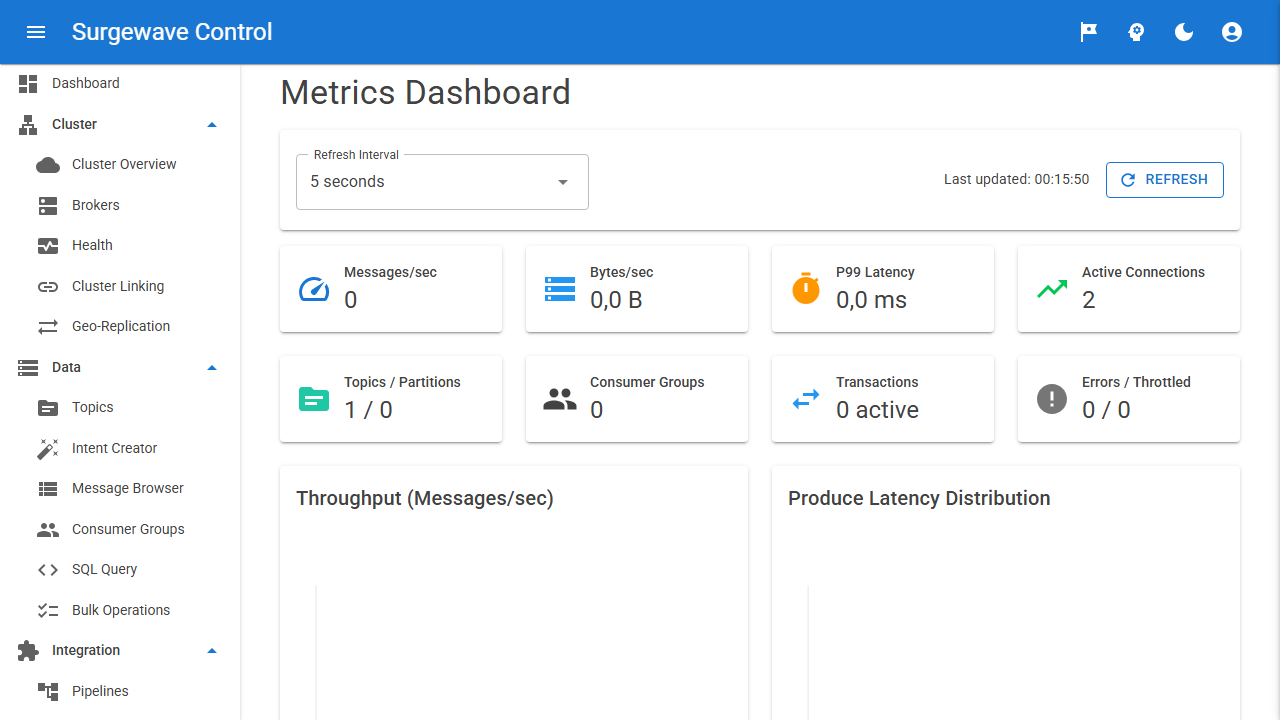Click the '1 / 0' topics partitions value
The height and width of the screenshot is (720, 1280).
368,410
